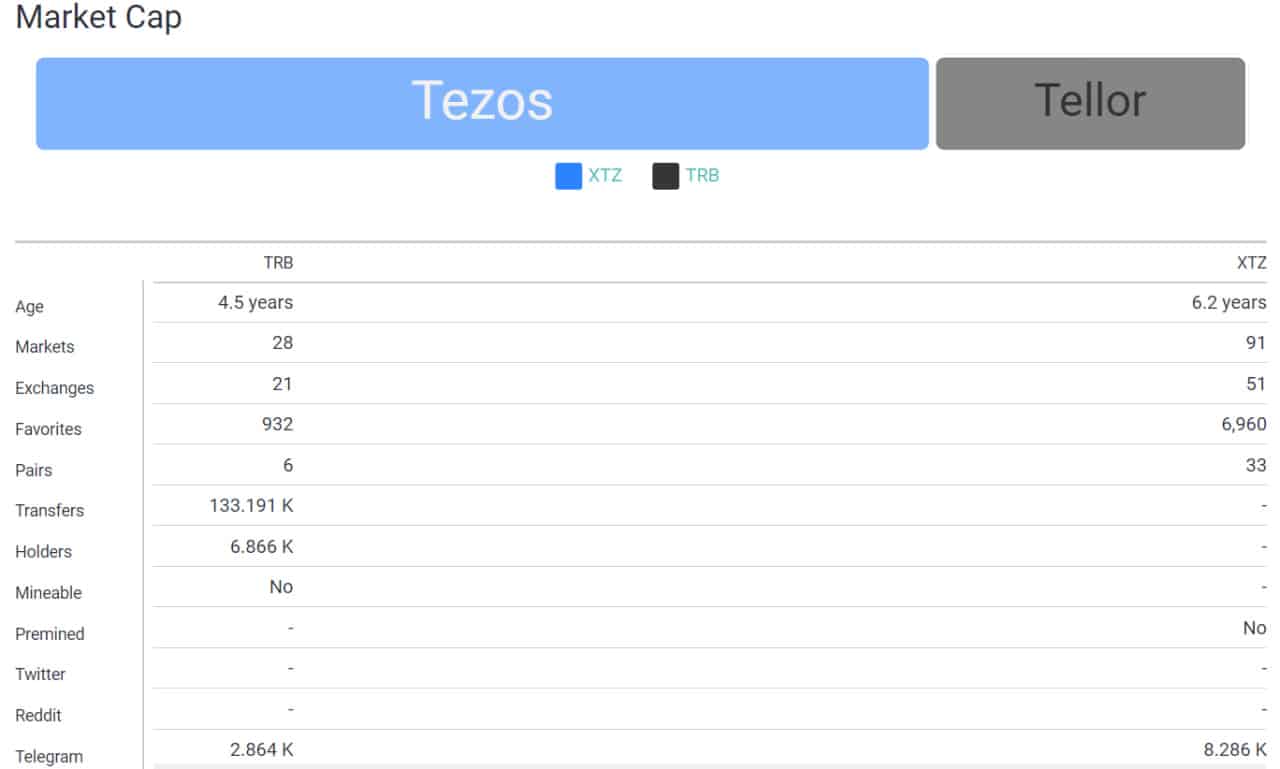Viewport: 1280px width, 769px height.
Task: Toggle the TRB legend label
Action: pos(702,176)
